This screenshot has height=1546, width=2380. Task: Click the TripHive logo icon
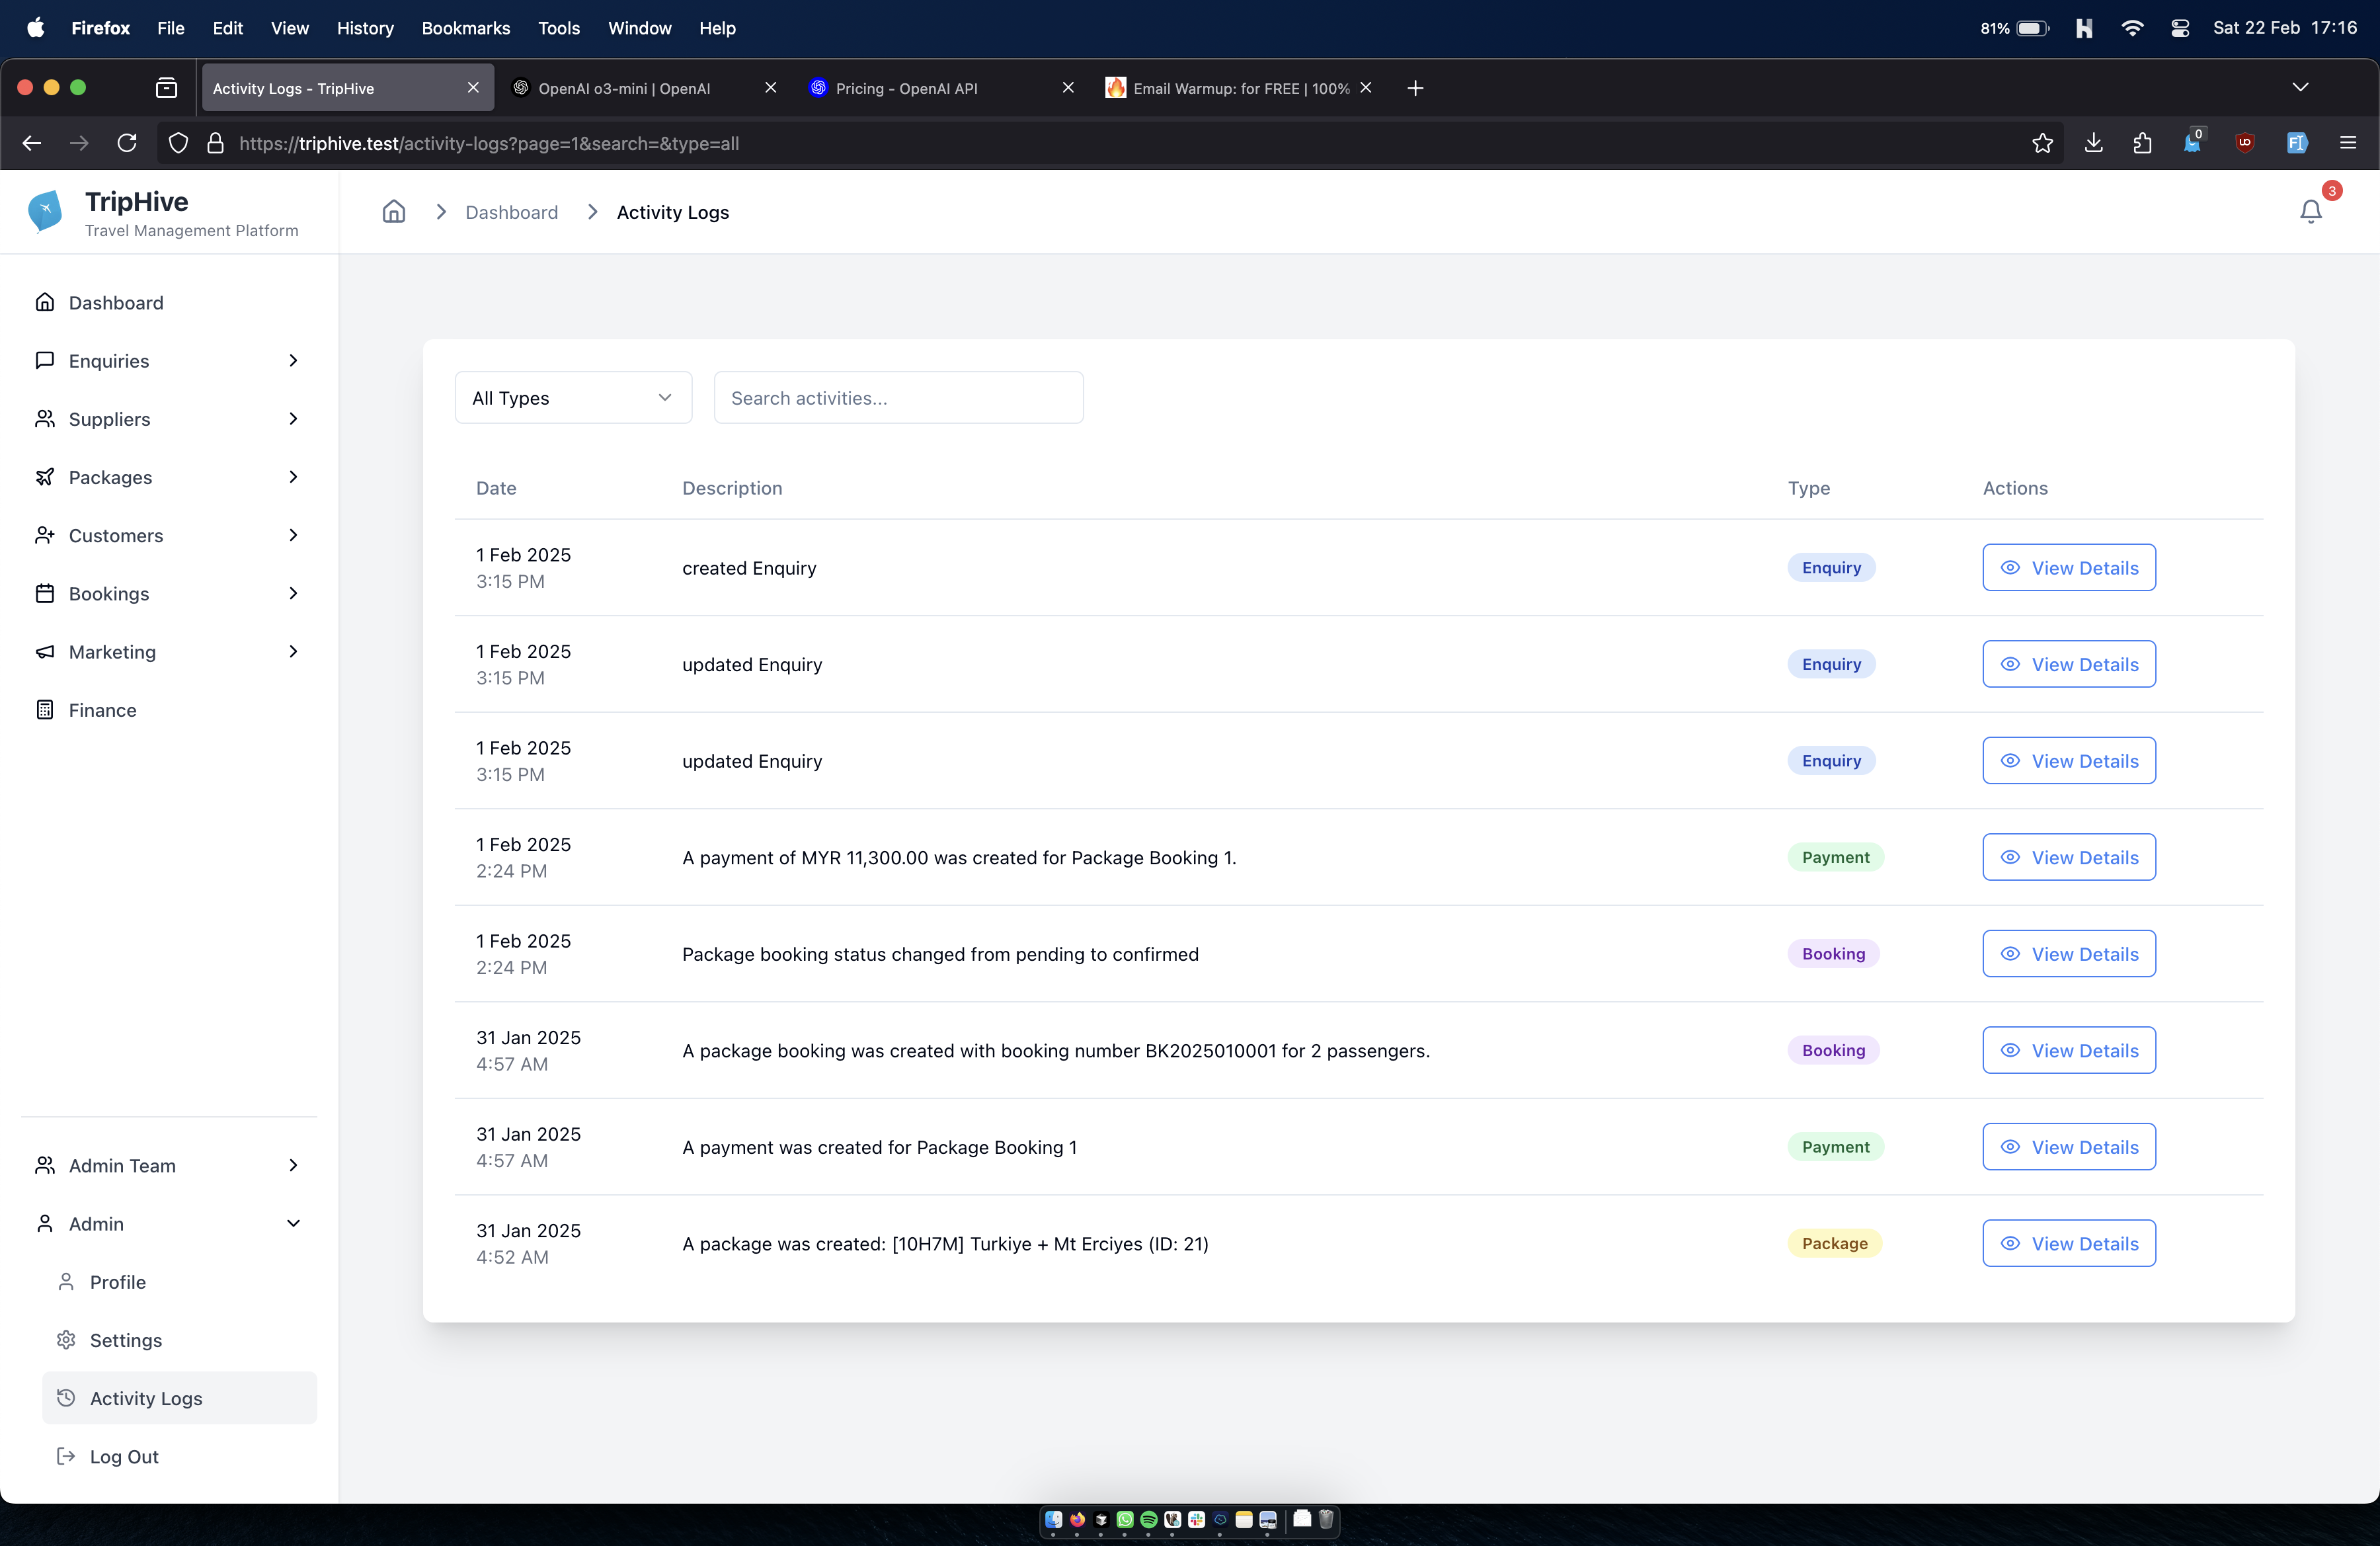point(45,211)
